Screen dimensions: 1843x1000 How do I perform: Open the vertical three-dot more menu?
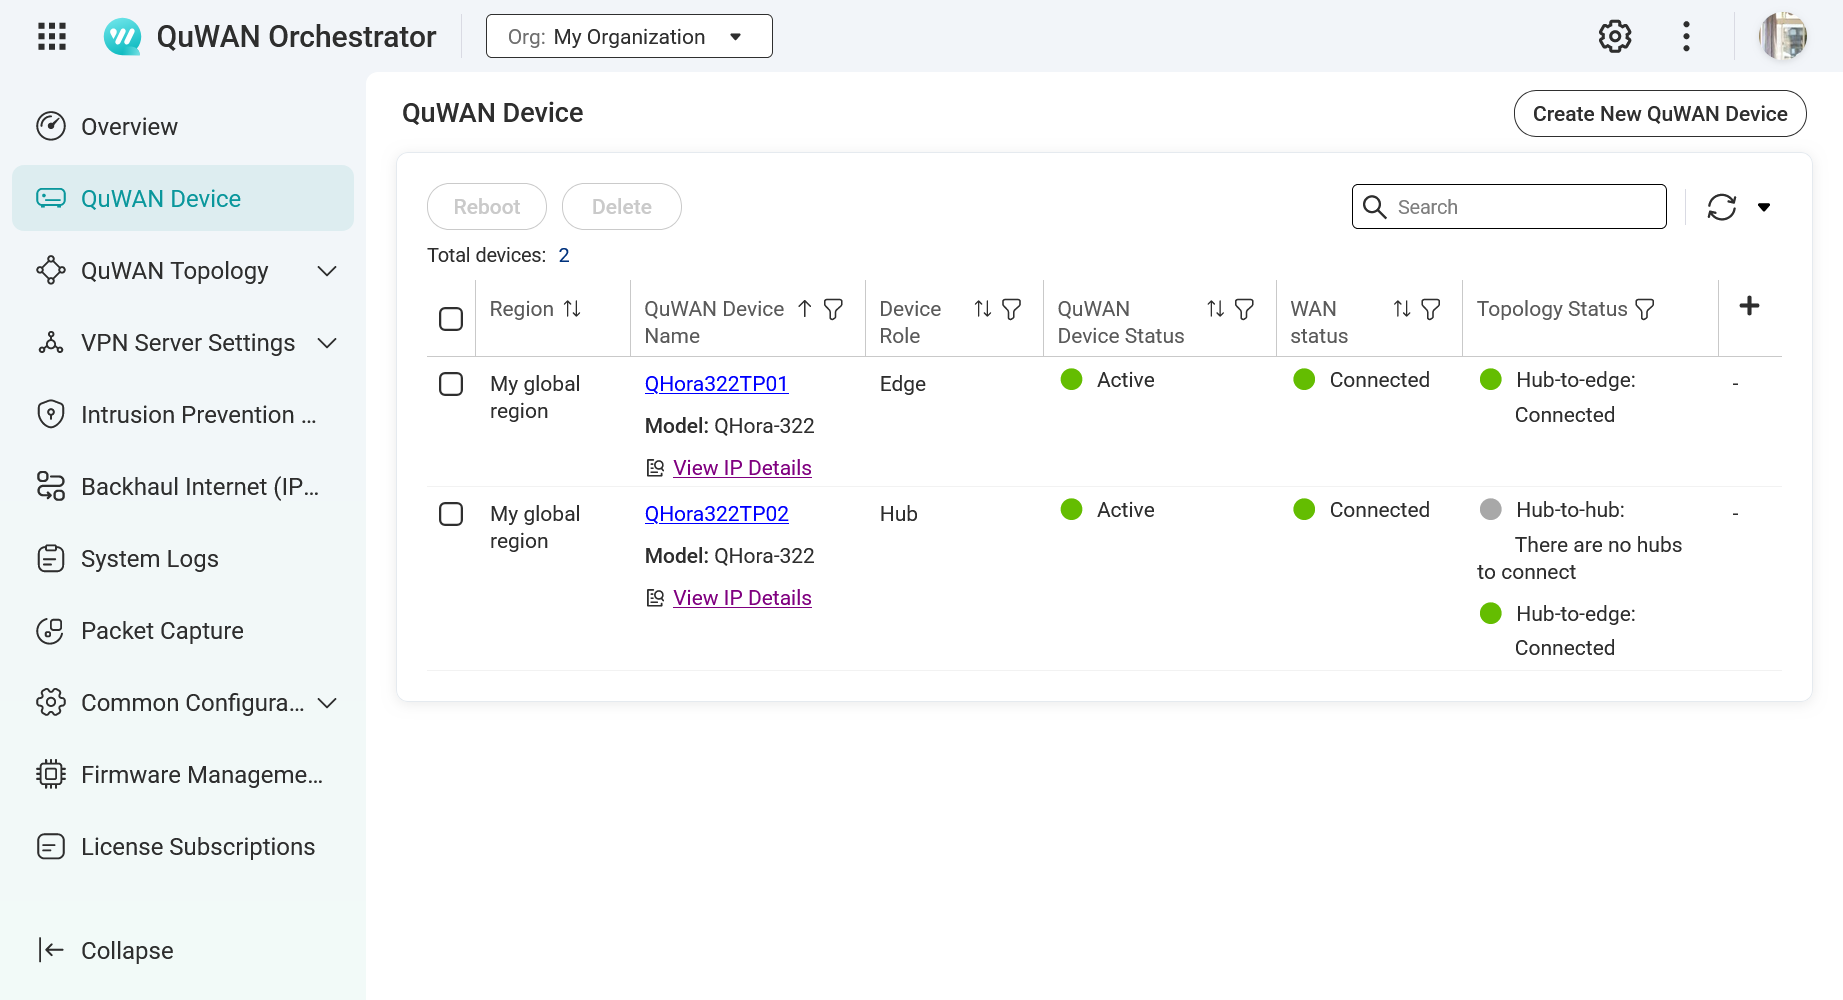(x=1686, y=37)
